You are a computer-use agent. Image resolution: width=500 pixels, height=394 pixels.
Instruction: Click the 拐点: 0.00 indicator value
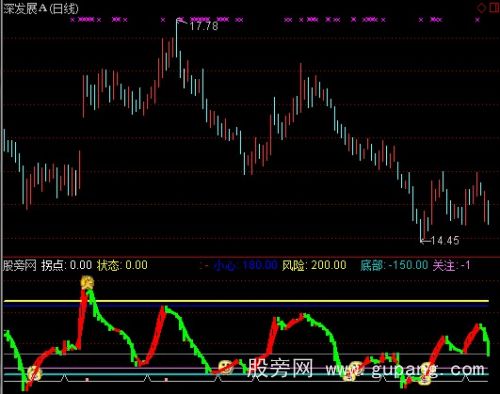point(66,265)
